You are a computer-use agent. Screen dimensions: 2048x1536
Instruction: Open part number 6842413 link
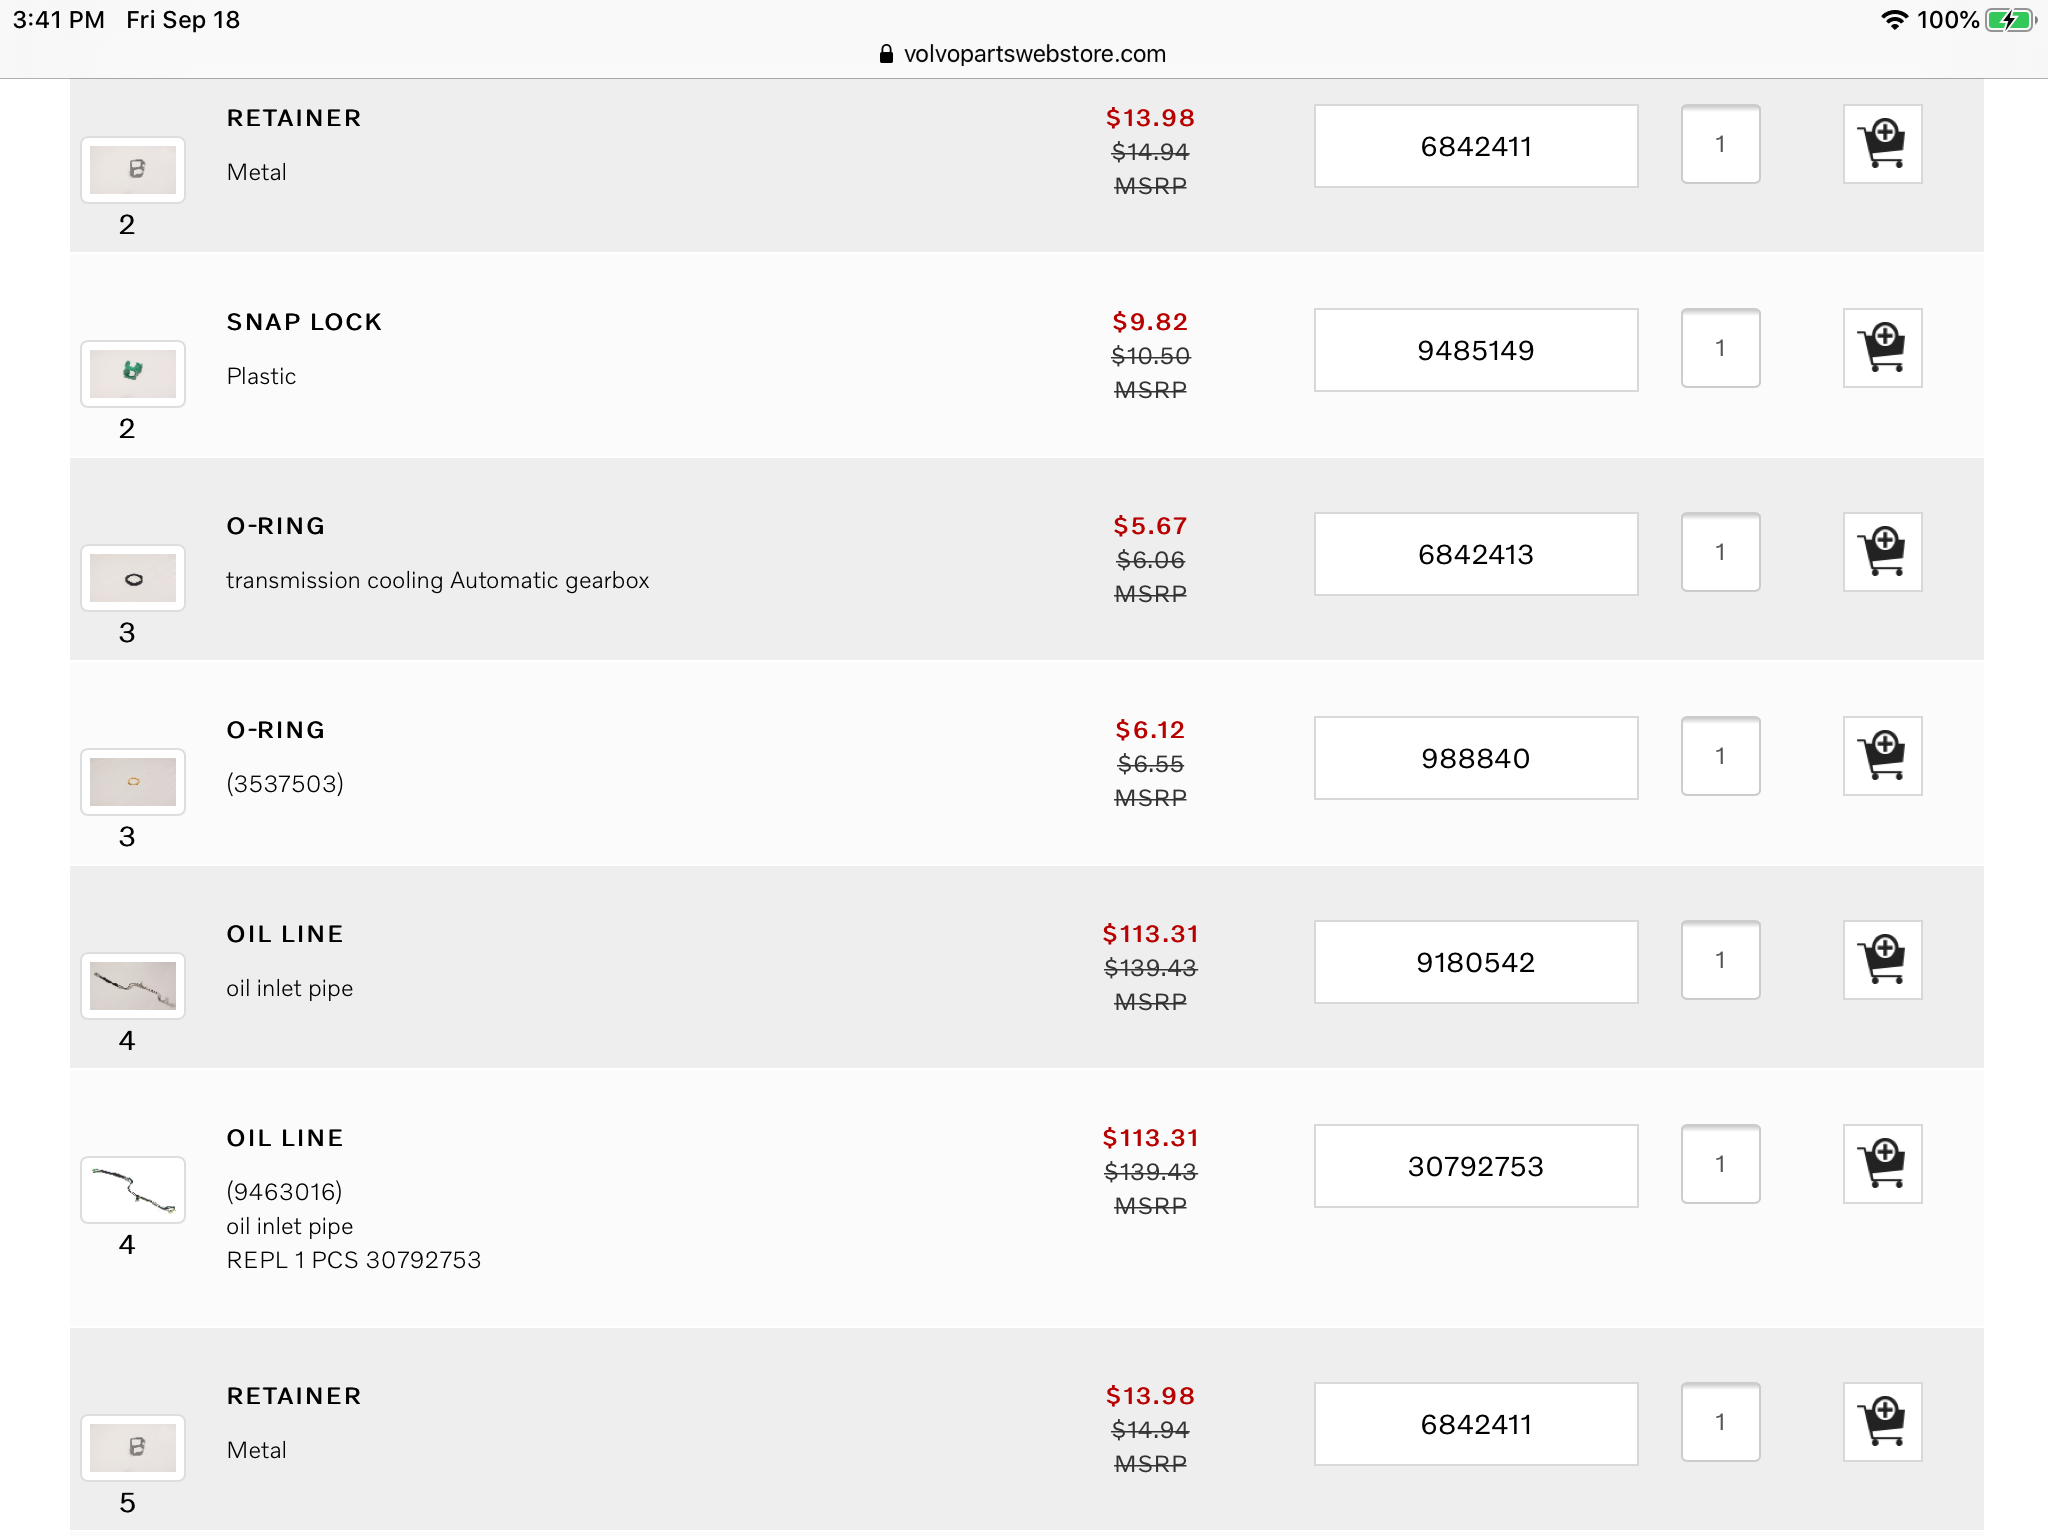point(1475,554)
